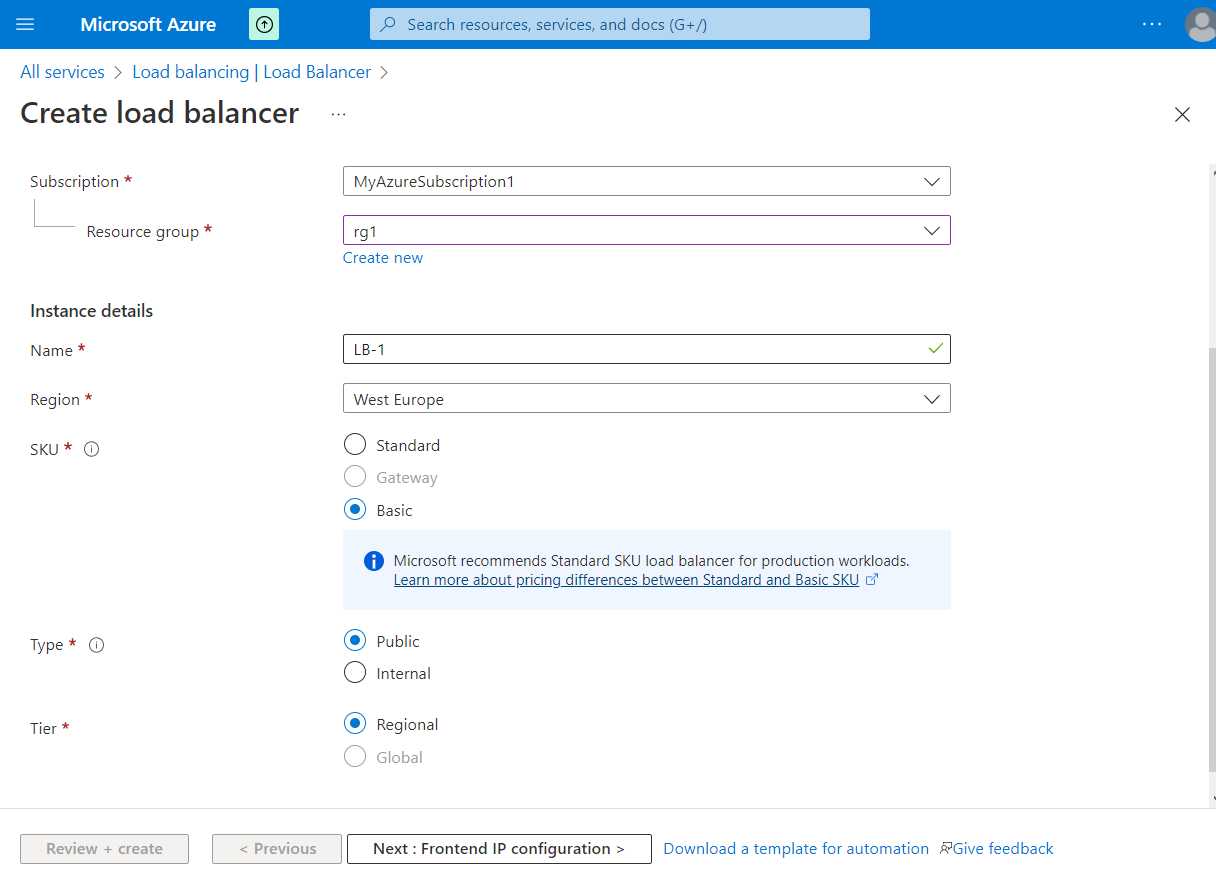Screen dimensions: 1216x883
Task: Close the Create load balancer blade
Action: 1182,115
